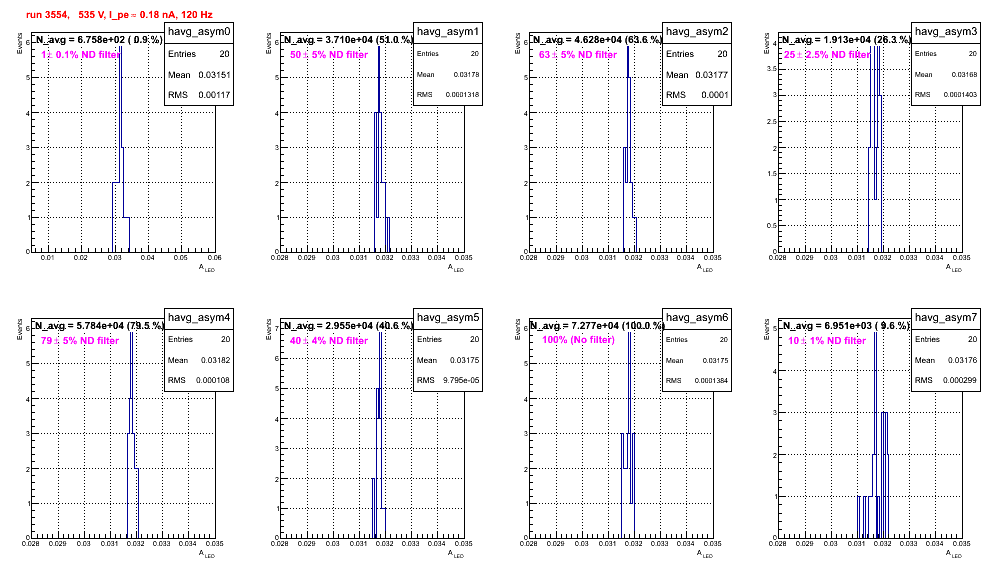Select the havg_asym7 stats box title
This screenshot has height=572, width=996.
pyautogui.click(x=946, y=317)
